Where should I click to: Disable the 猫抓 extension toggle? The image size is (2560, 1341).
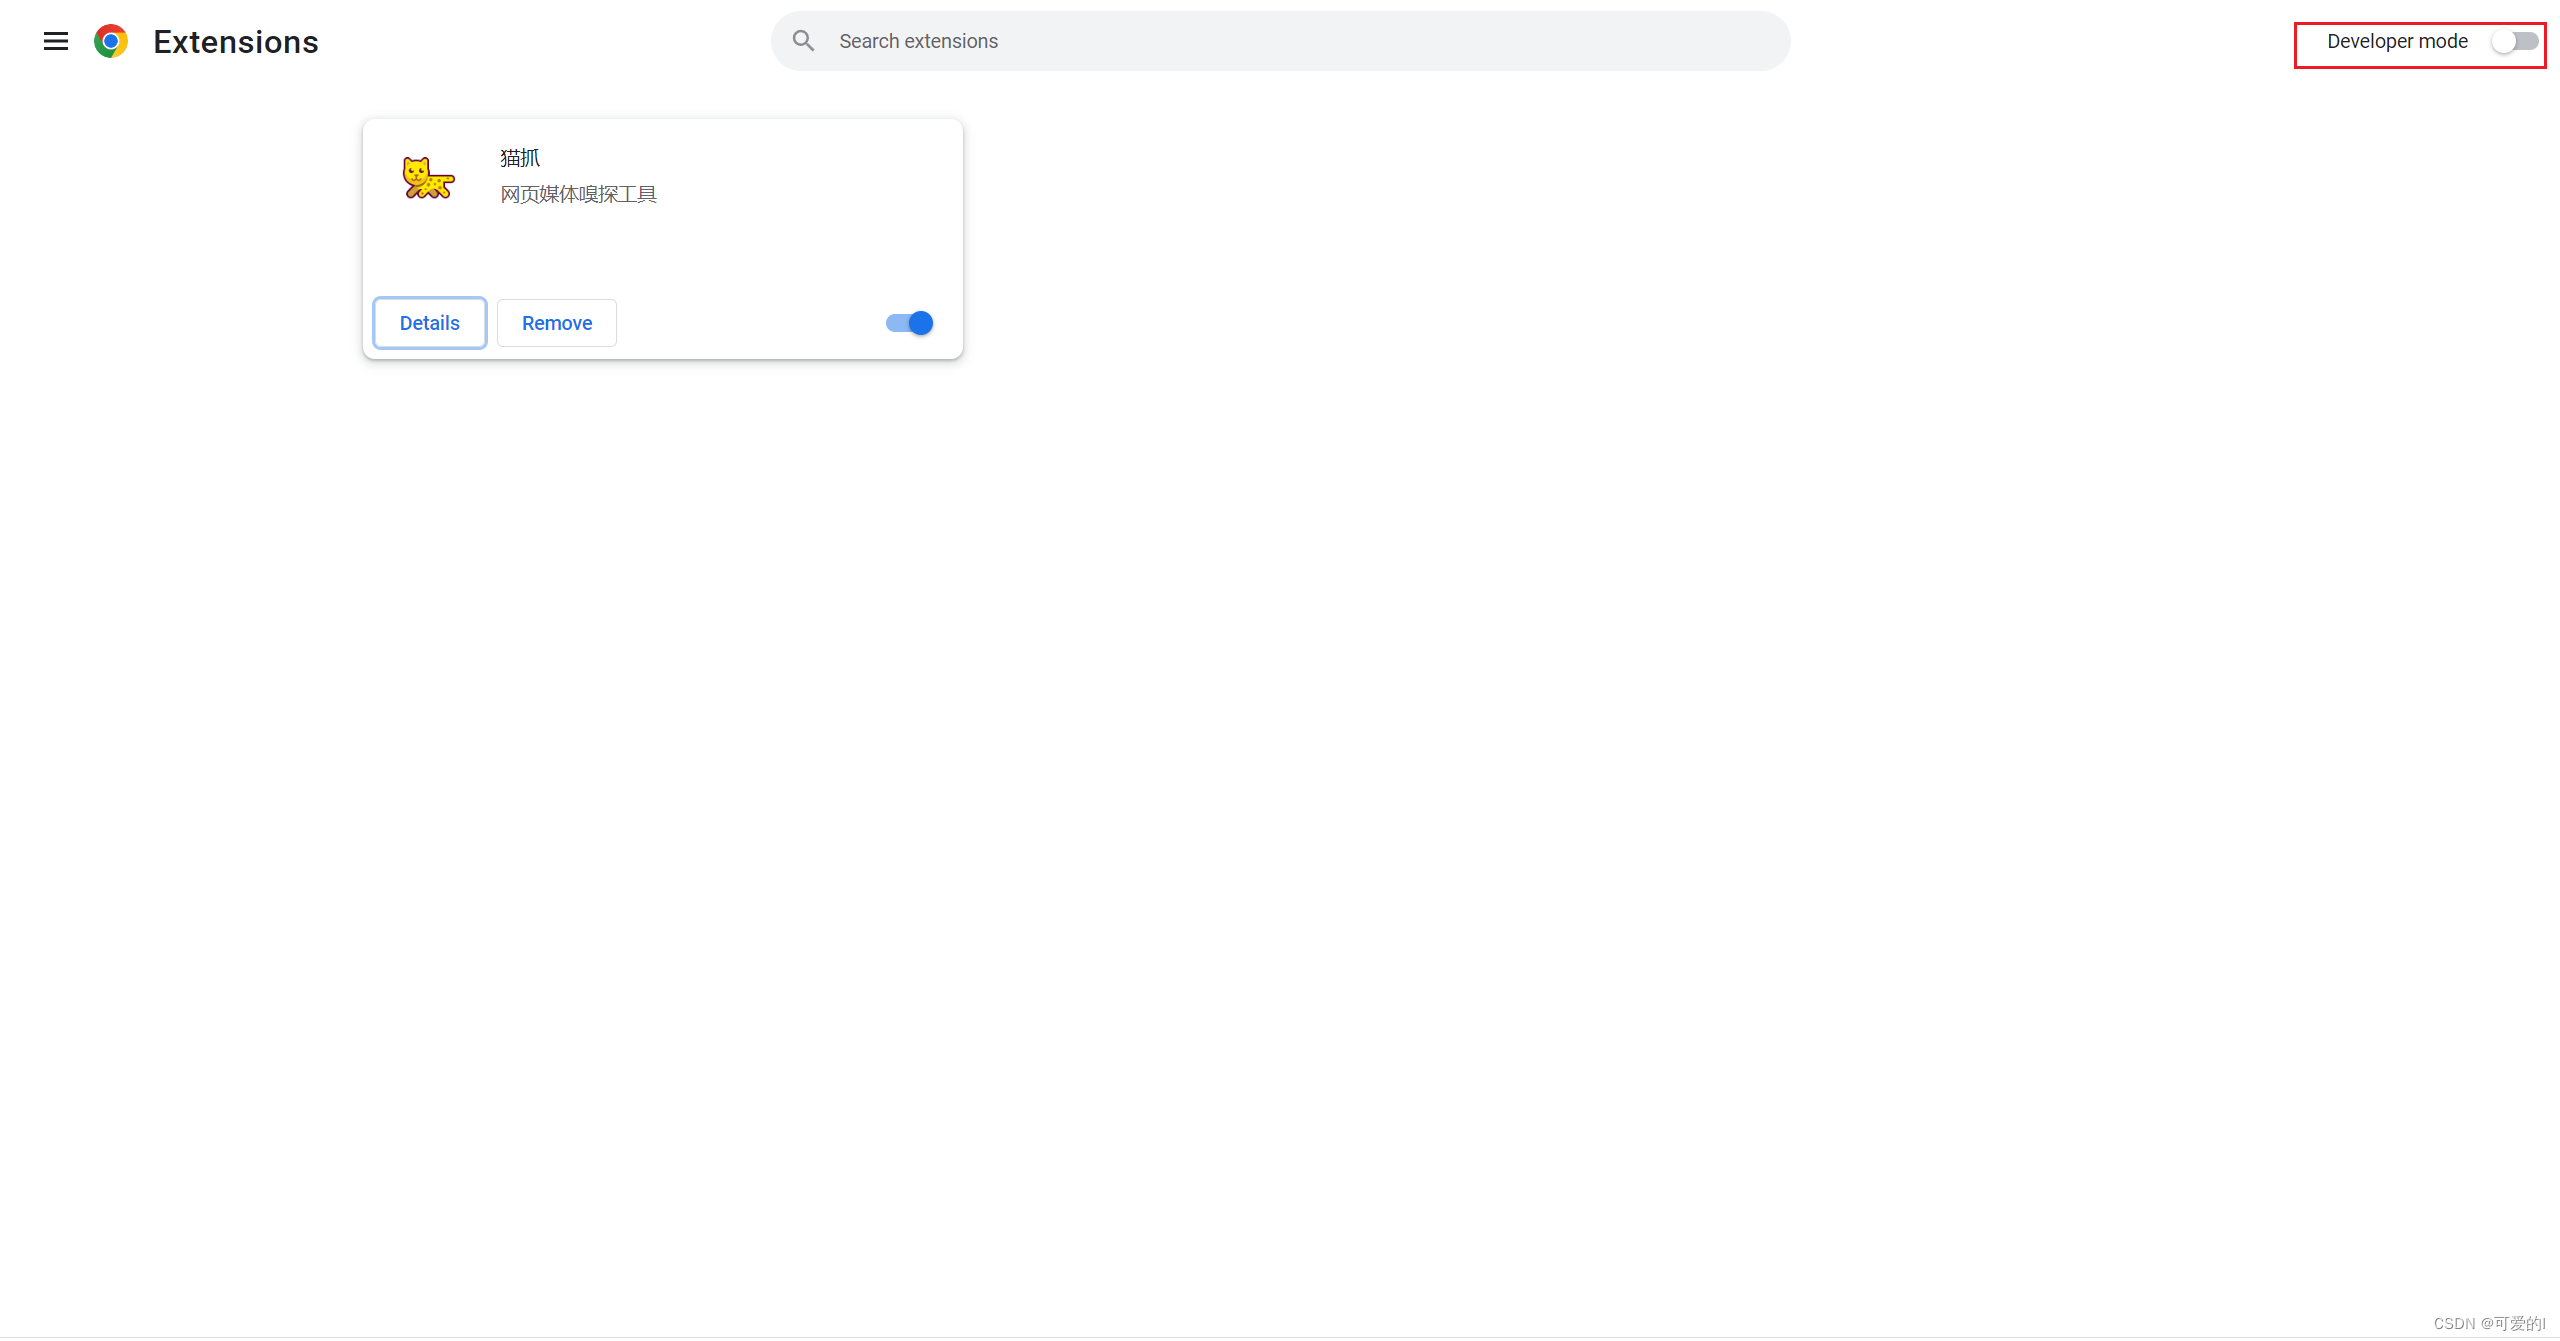tap(909, 323)
